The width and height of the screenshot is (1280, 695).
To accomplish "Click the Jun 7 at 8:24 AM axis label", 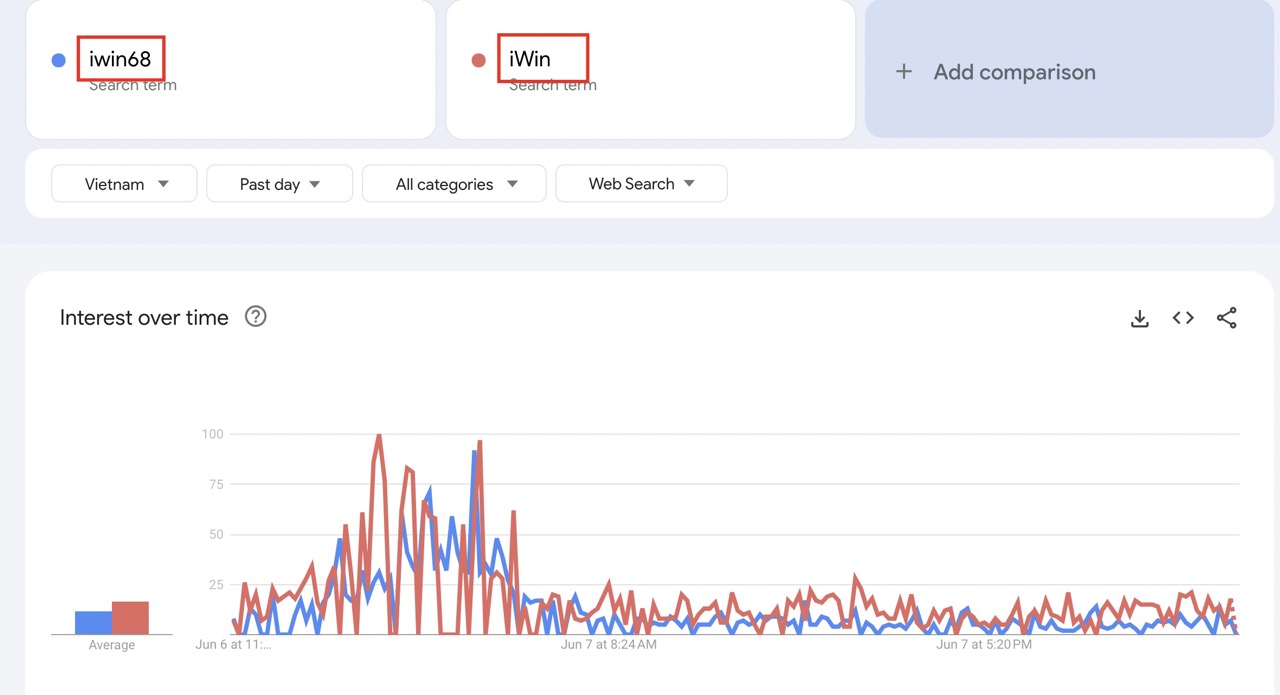I will pyautogui.click(x=608, y=645).
